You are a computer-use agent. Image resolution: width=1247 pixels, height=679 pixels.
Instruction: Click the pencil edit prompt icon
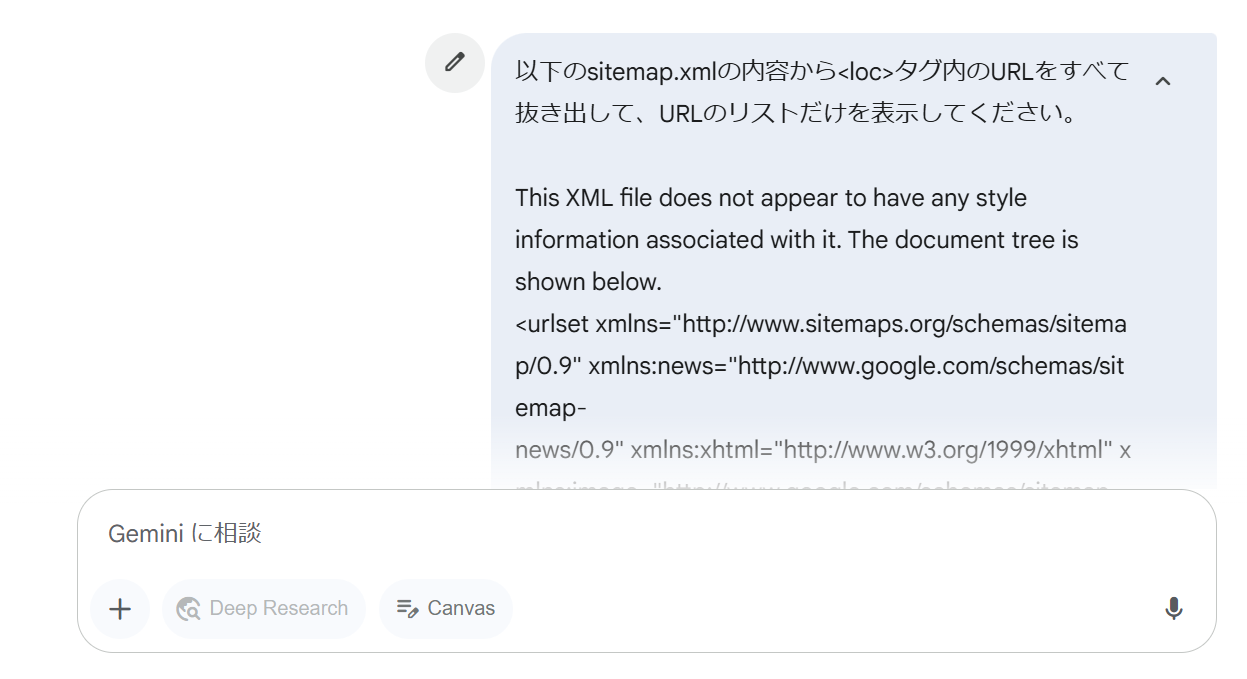[455, 63]
